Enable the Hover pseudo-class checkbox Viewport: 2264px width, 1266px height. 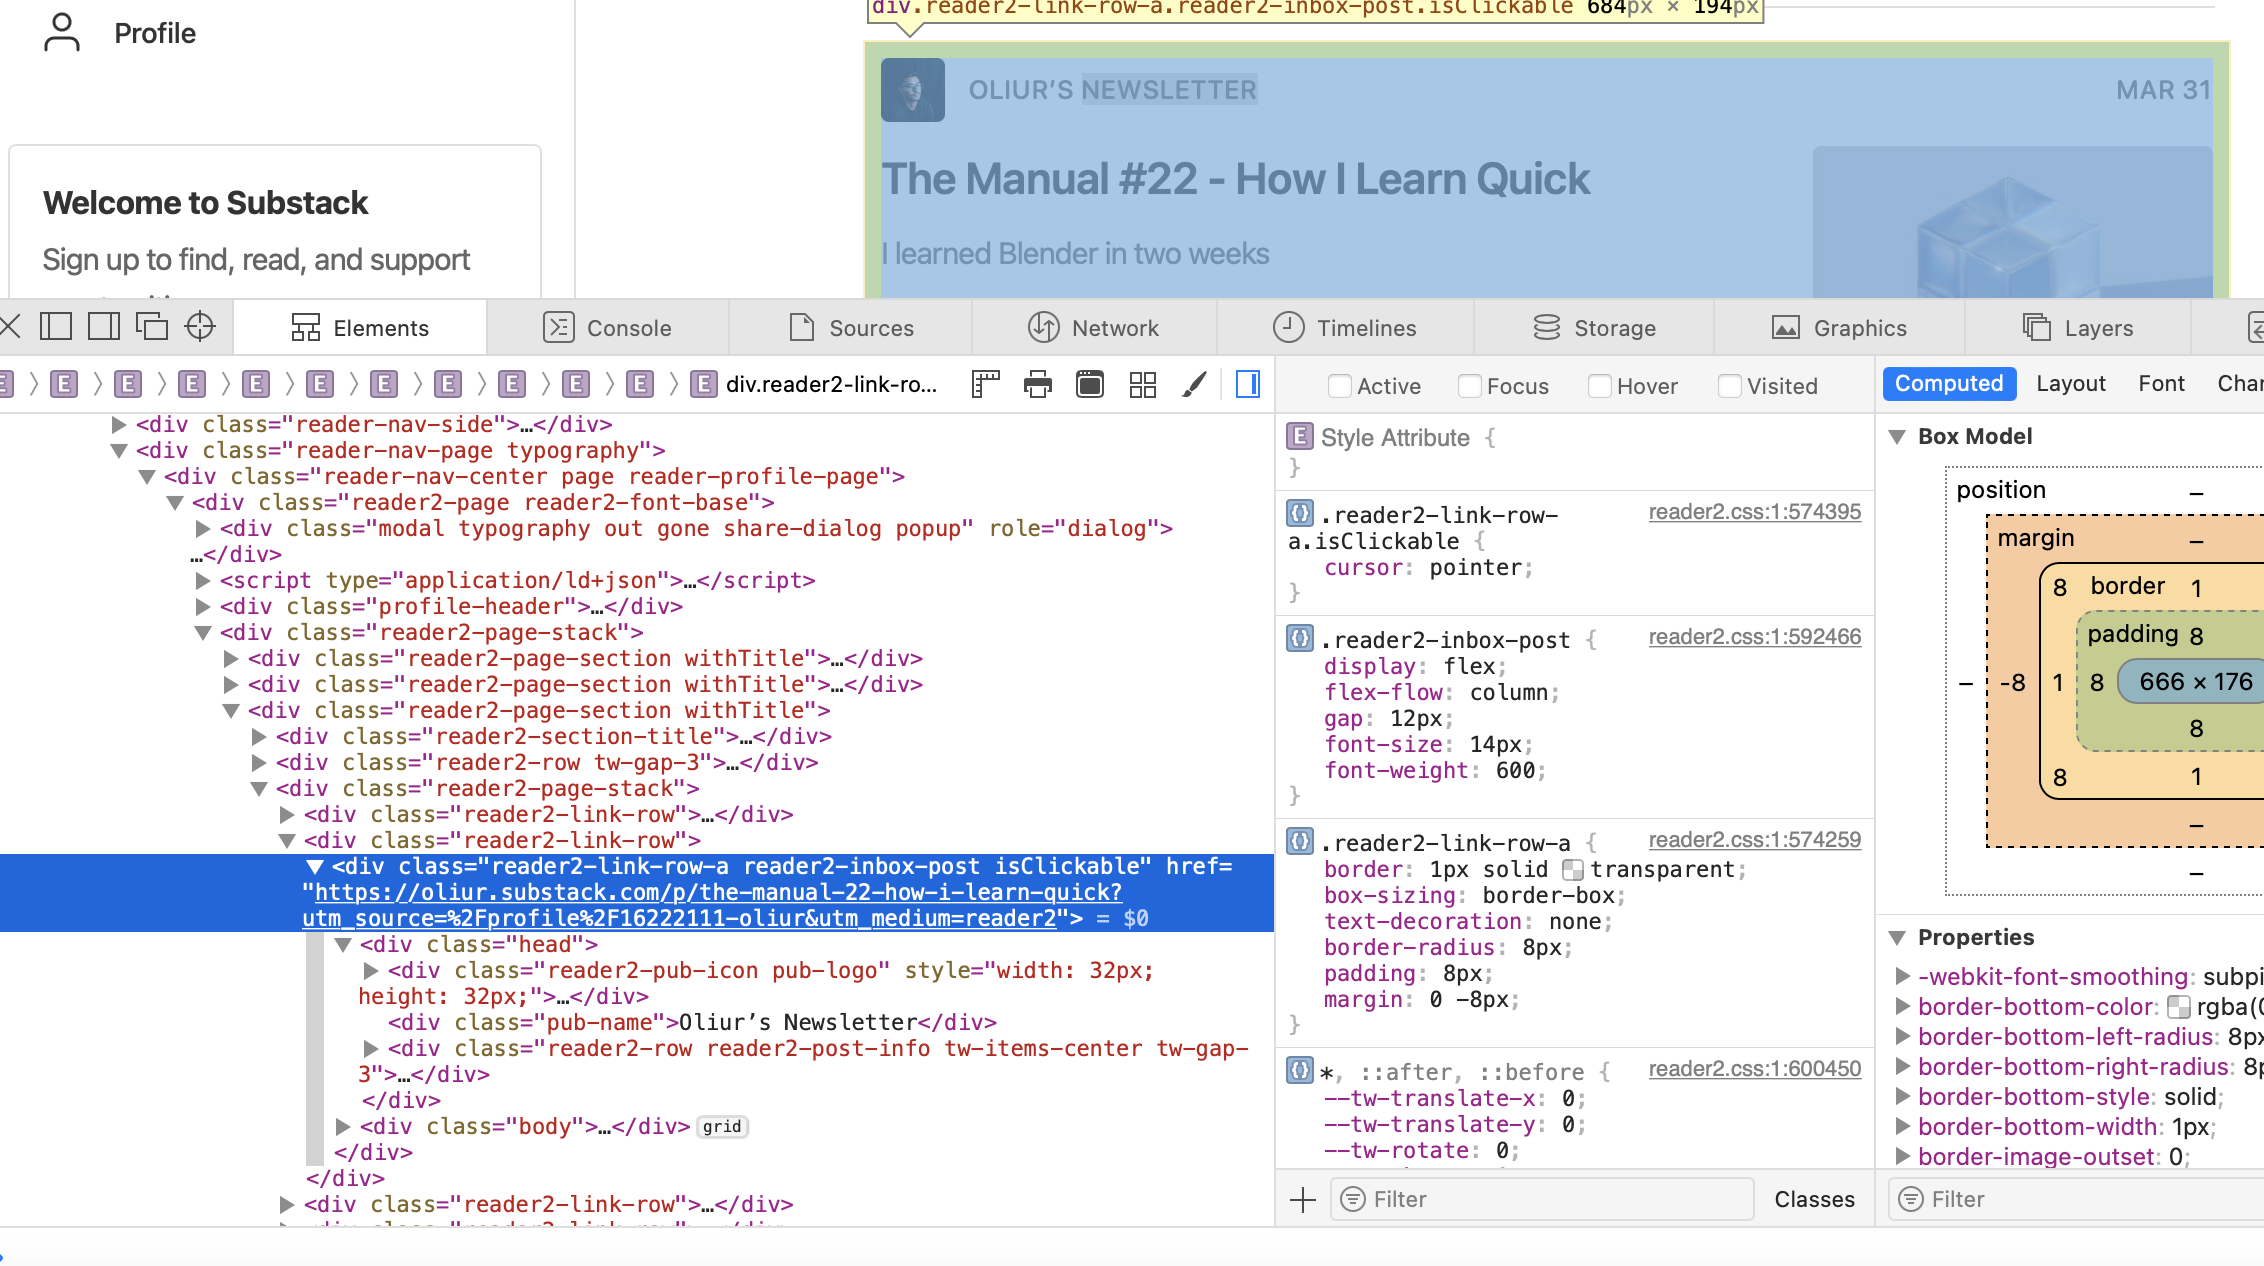pyautogui.click(x=1600, y=386)
